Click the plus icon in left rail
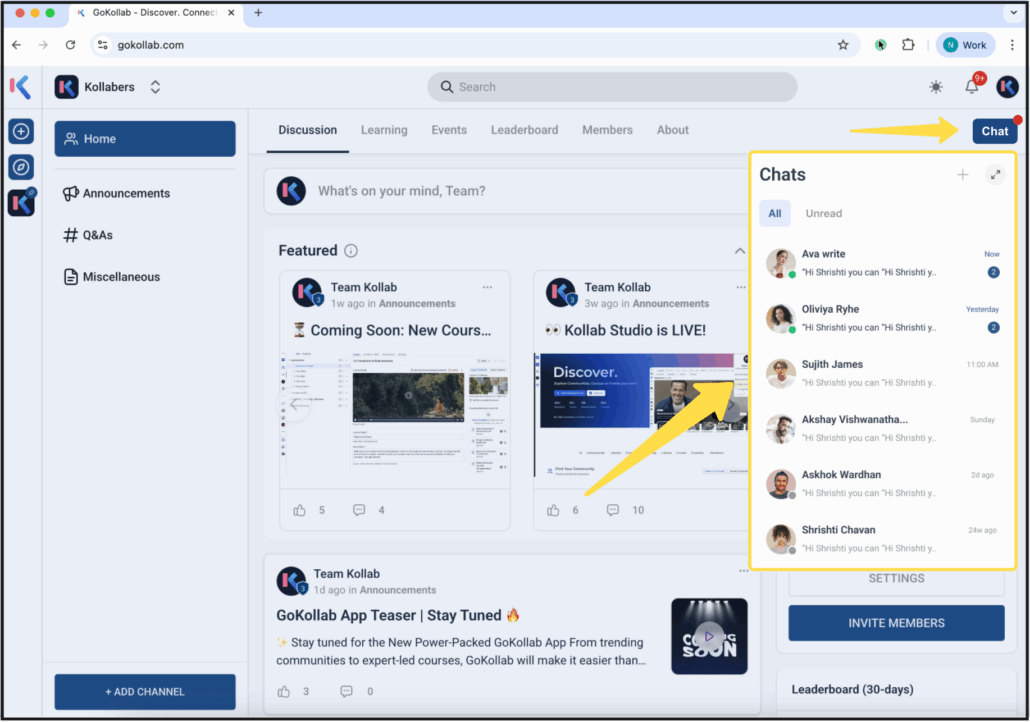 click(21, 131)
